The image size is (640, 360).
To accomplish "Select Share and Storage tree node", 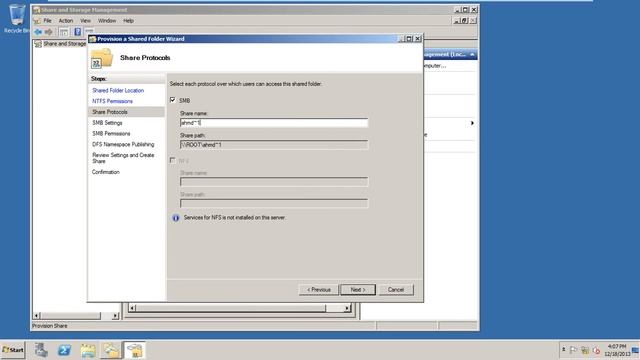I will coord(60,44).
